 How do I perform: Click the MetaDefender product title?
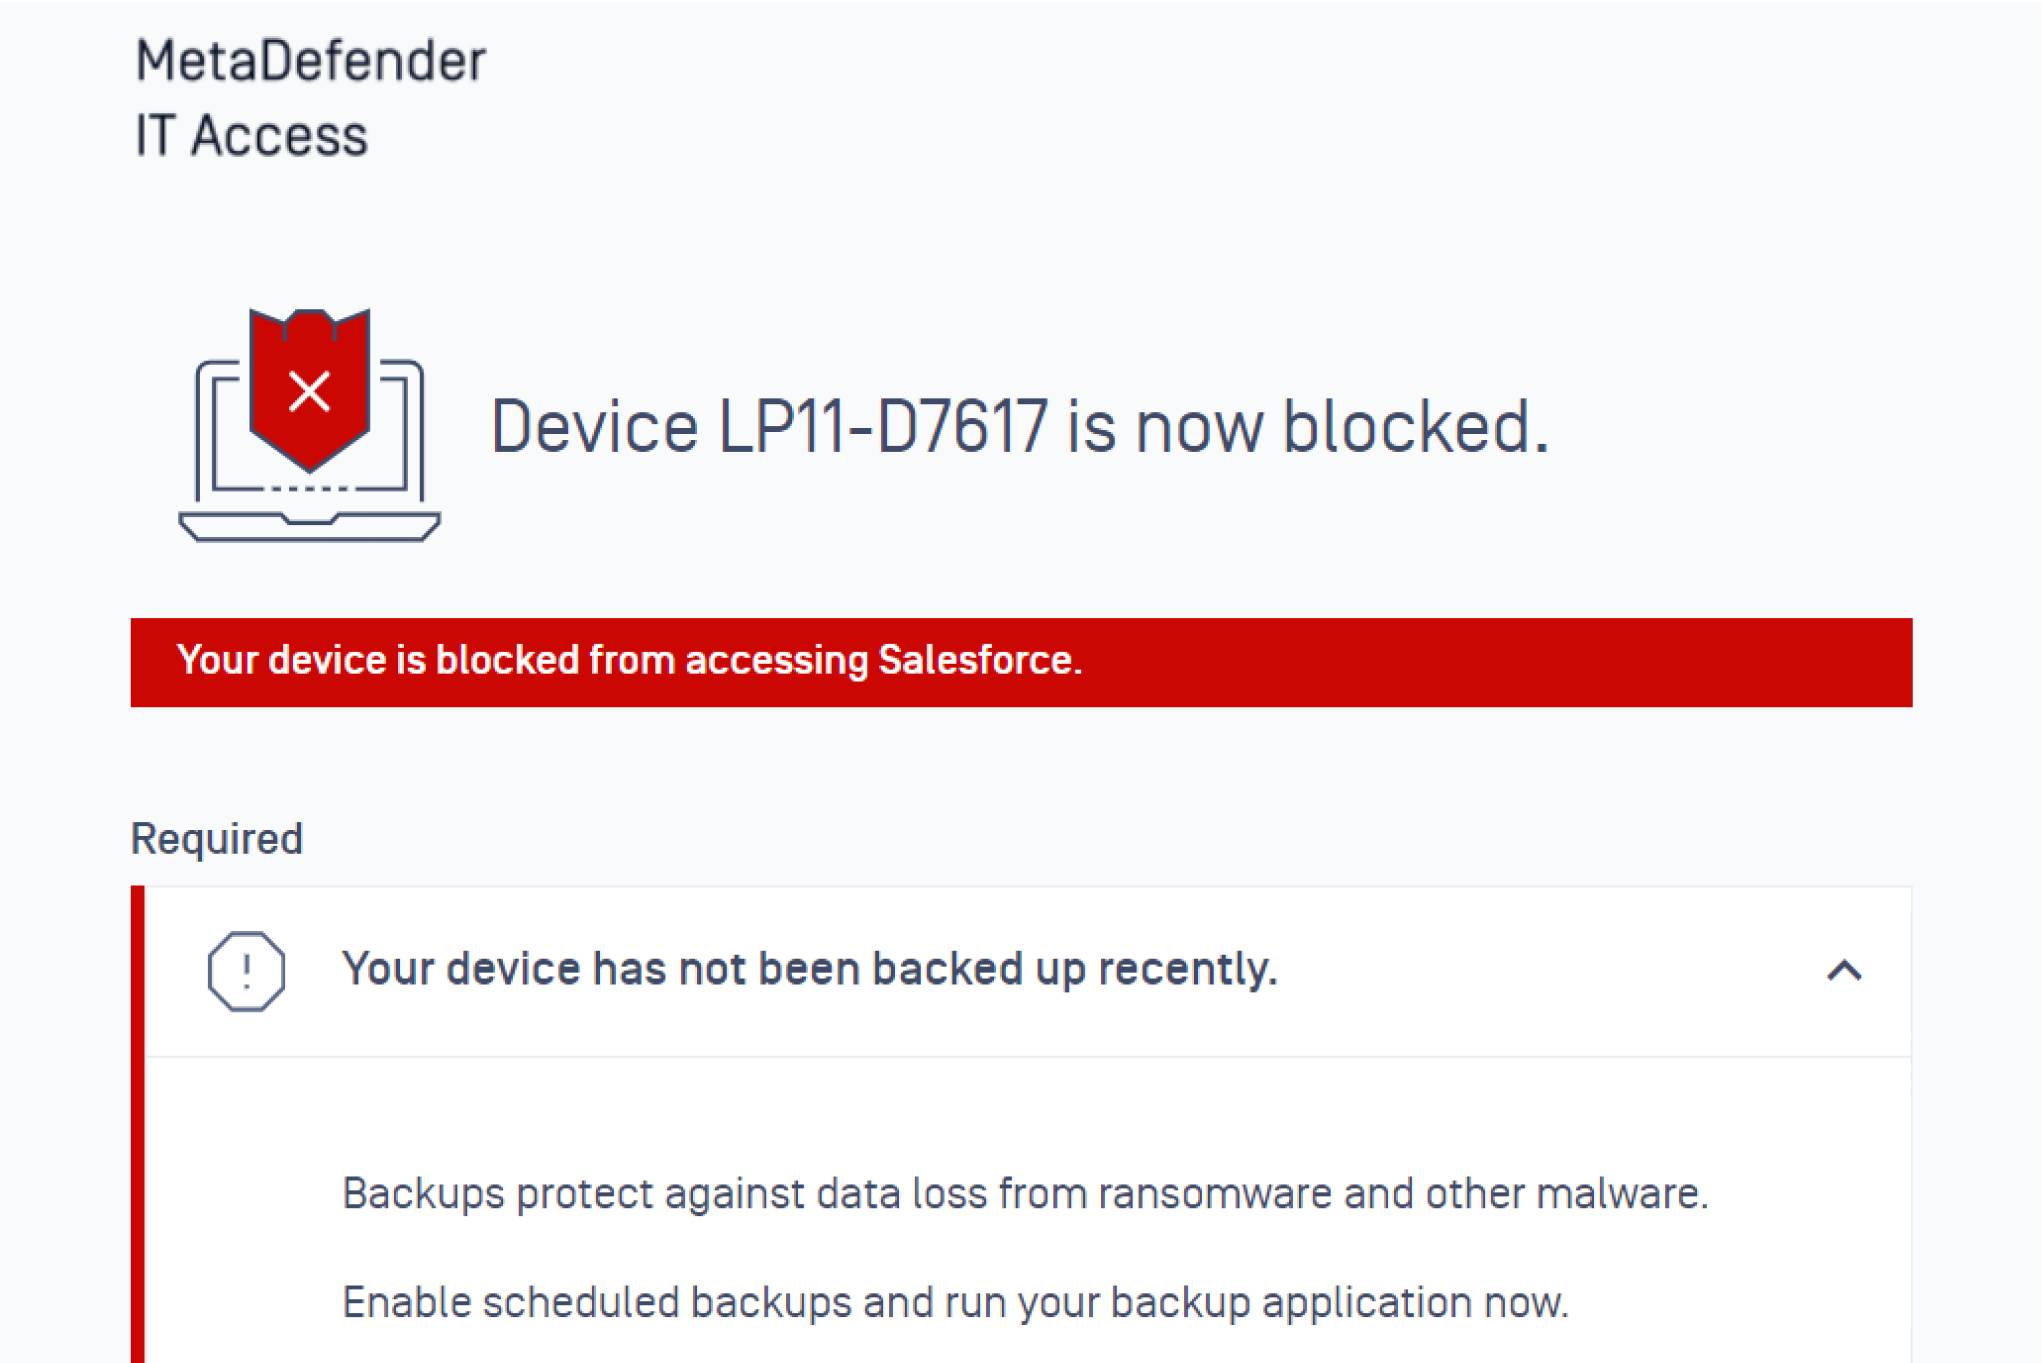pyautogui.click(x=310, y=60)
